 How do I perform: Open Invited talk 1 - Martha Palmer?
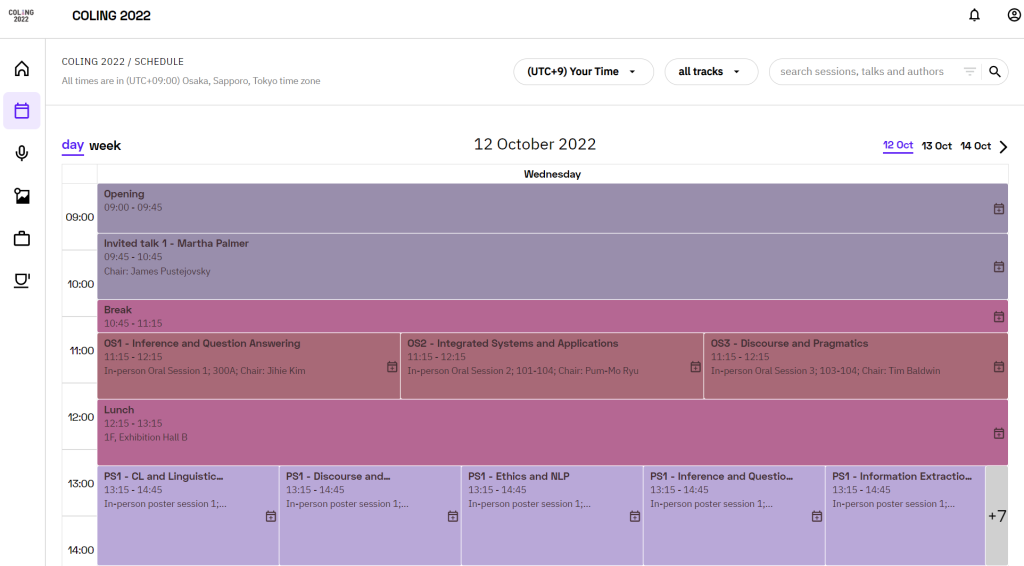pos(552,266)
